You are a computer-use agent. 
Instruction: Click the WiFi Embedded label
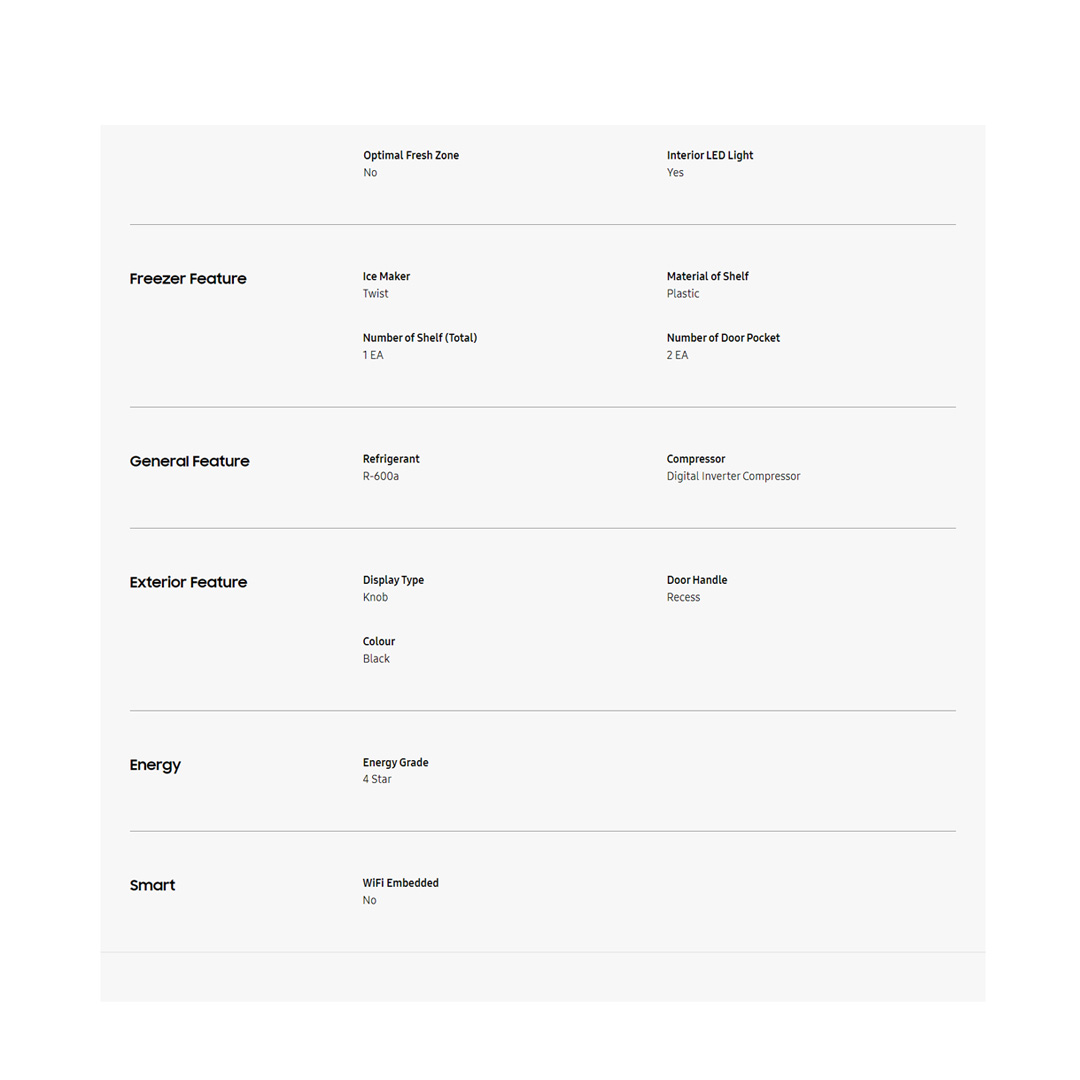point(400,883)
